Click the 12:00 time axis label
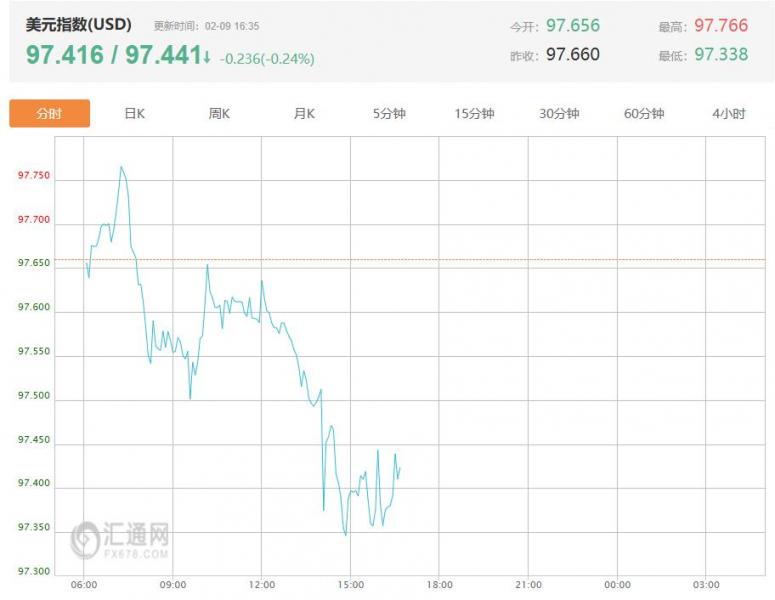 pos(261,584)
